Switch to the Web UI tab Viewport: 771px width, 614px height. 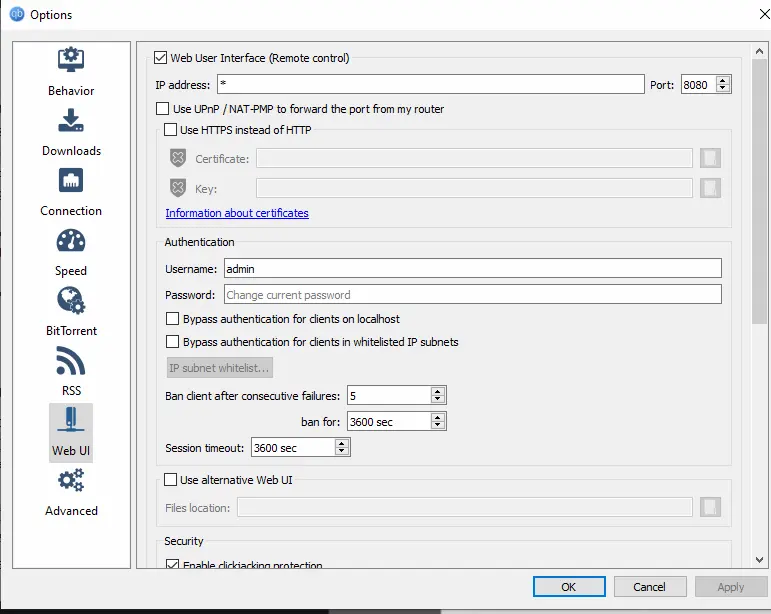click(71, 430)
